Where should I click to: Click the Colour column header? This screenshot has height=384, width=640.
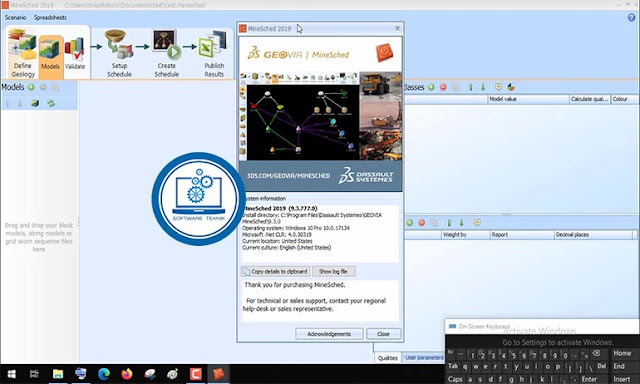(624, 99)
